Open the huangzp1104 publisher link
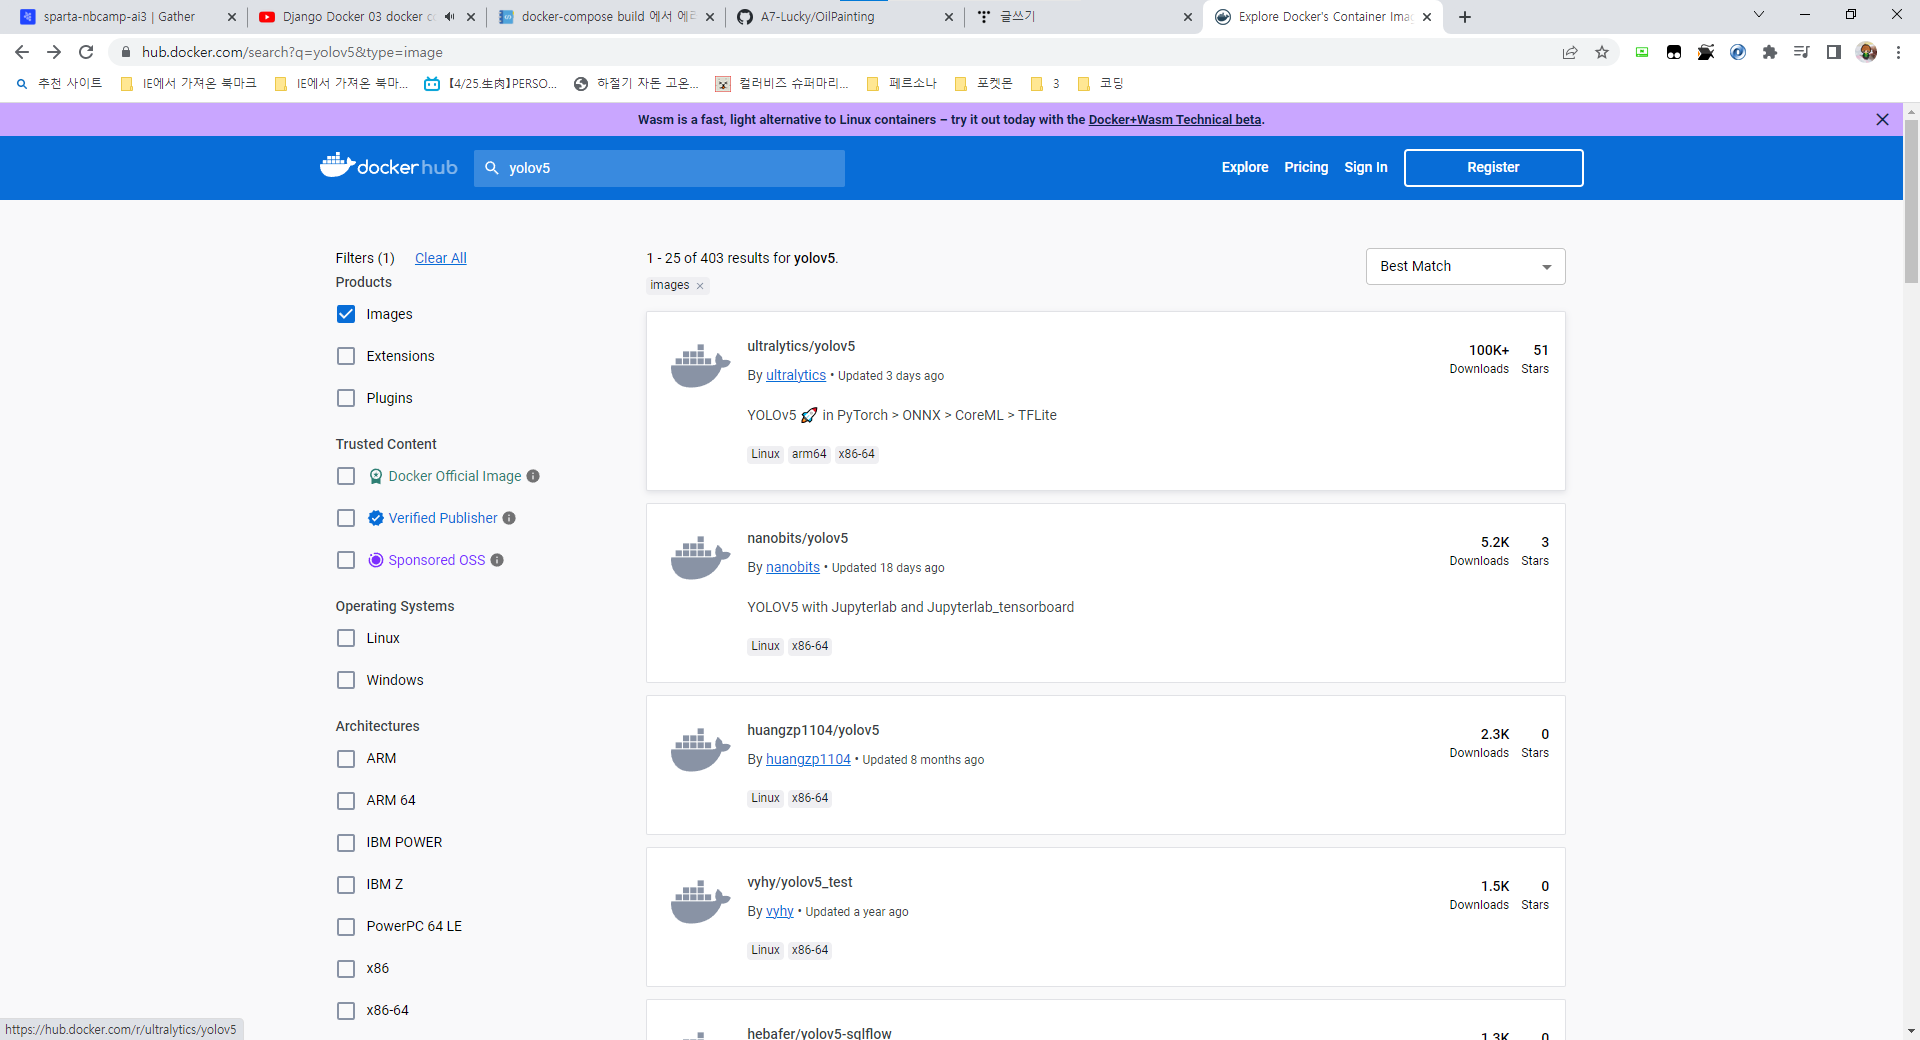 (x=808, y=759)
